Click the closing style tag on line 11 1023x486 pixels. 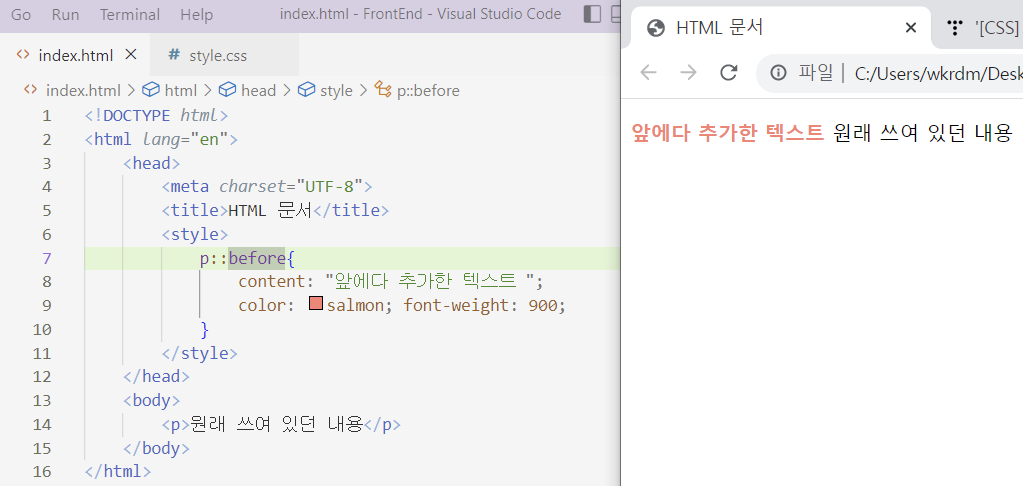(x=200, y=354)
